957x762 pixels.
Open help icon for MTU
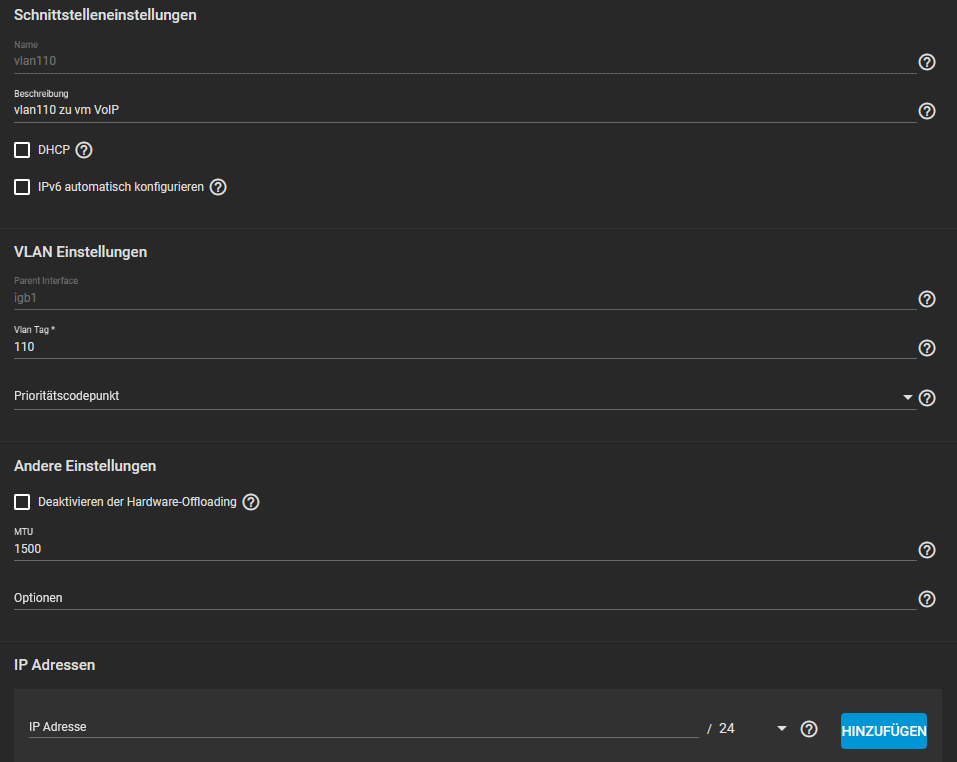pos(926,550)
